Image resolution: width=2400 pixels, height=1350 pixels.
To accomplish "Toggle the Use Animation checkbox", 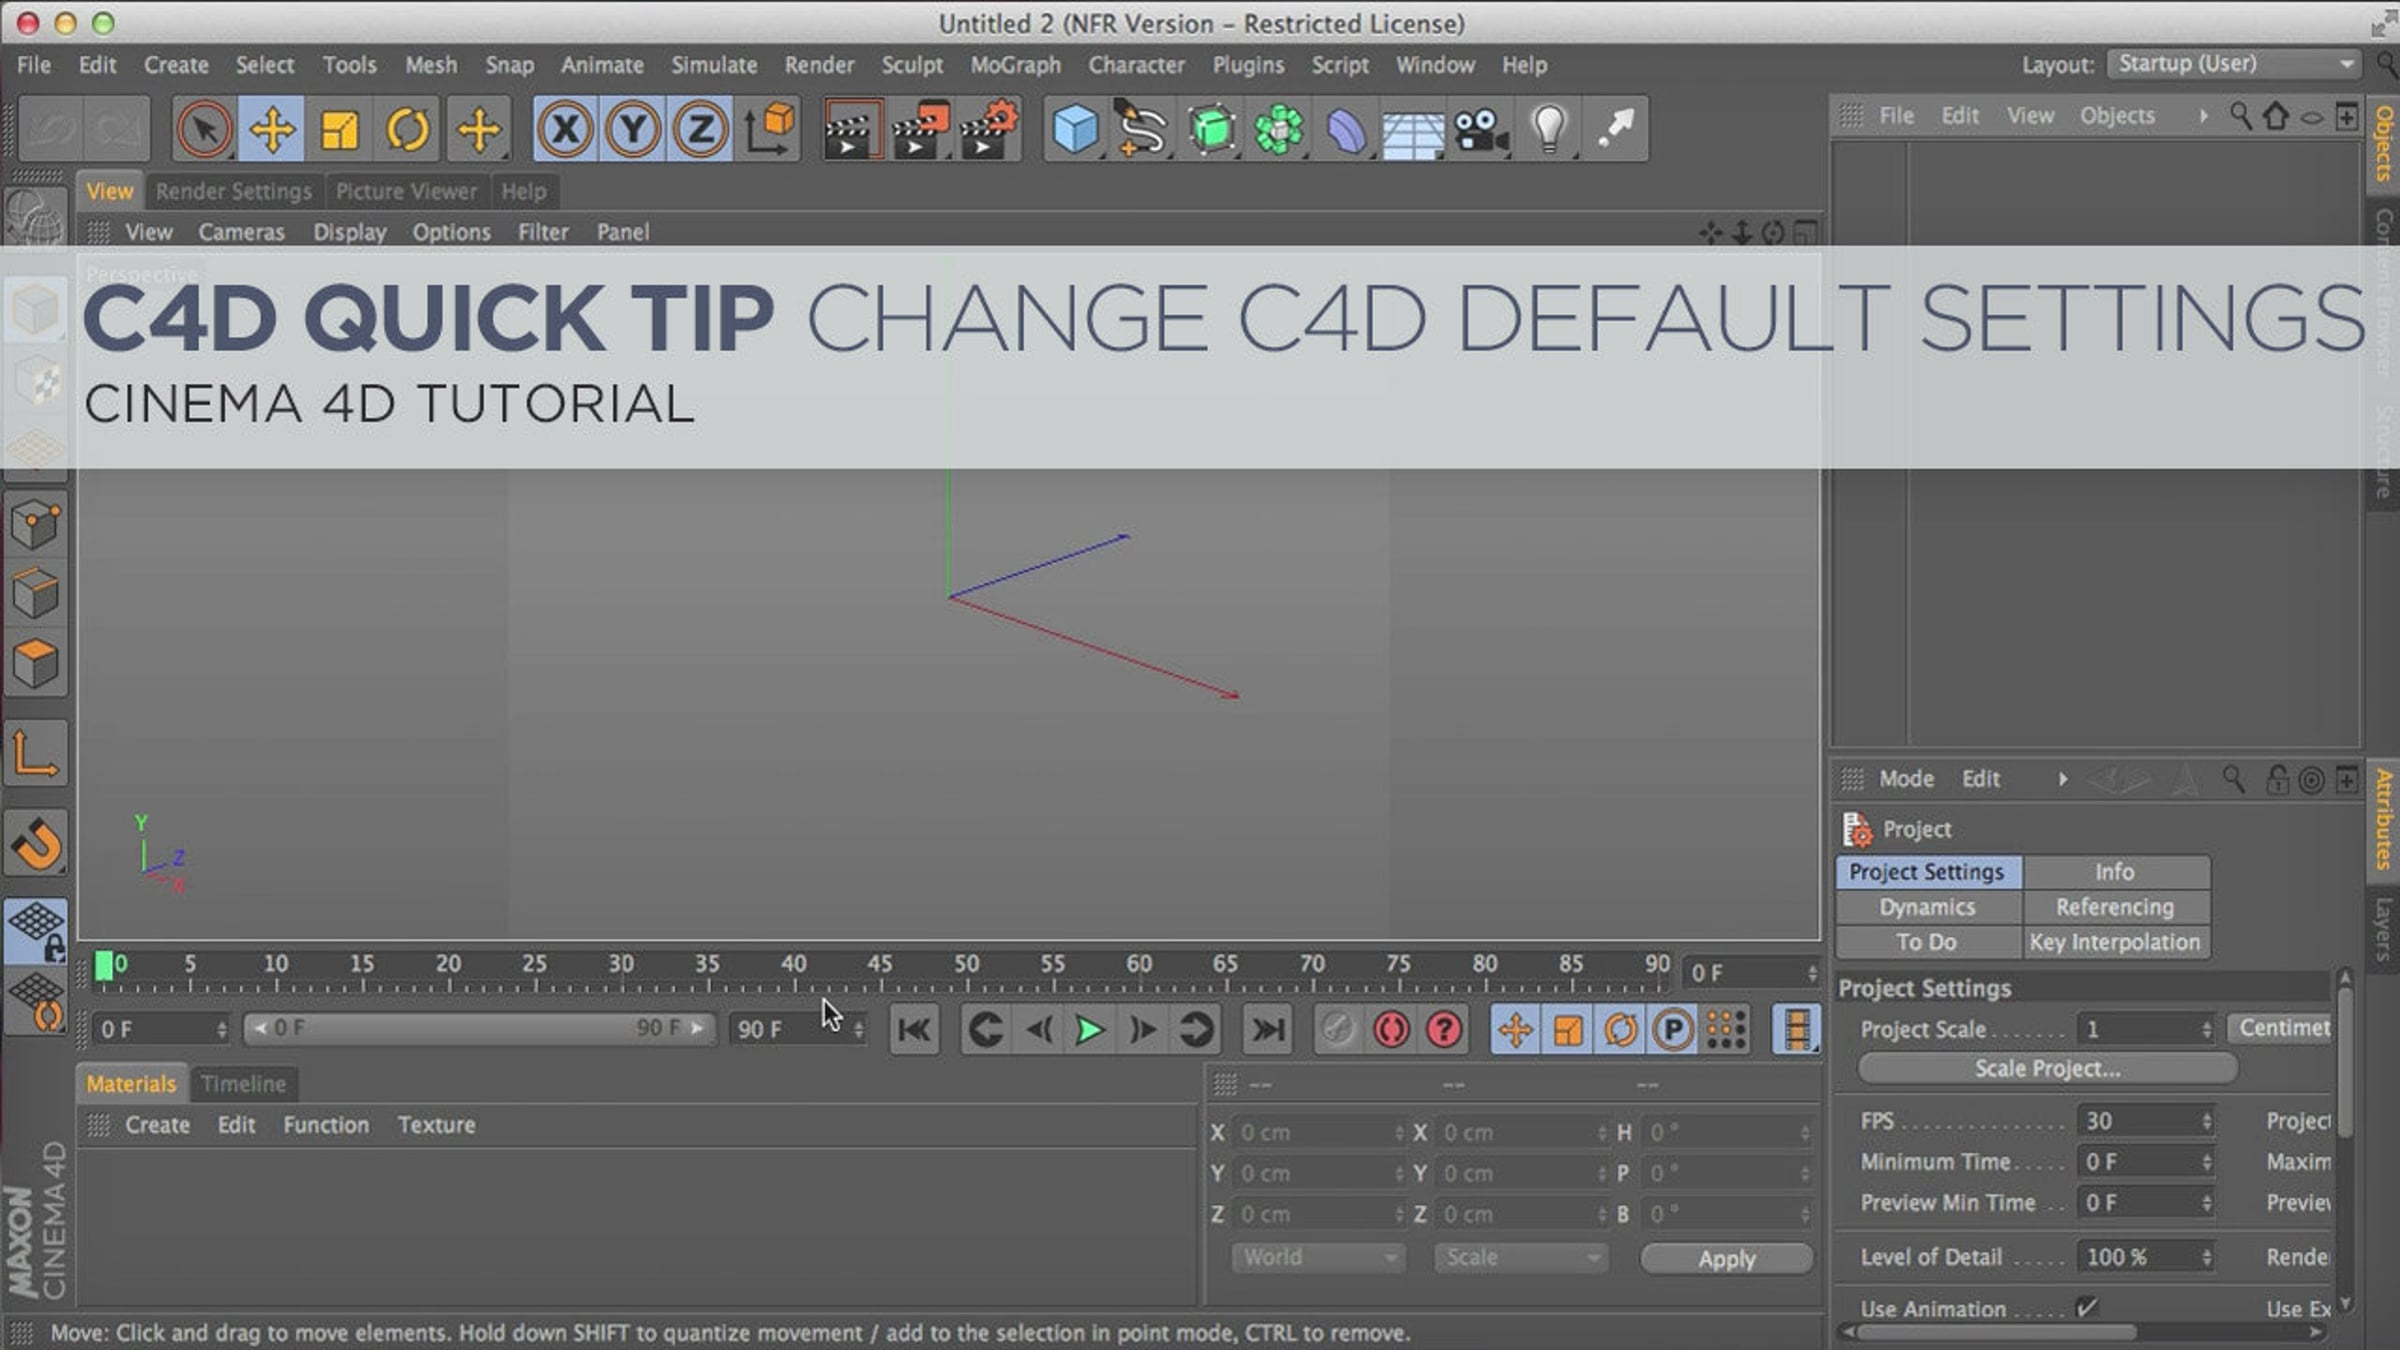I will pyautogui.click(x=2087, y=1307).
